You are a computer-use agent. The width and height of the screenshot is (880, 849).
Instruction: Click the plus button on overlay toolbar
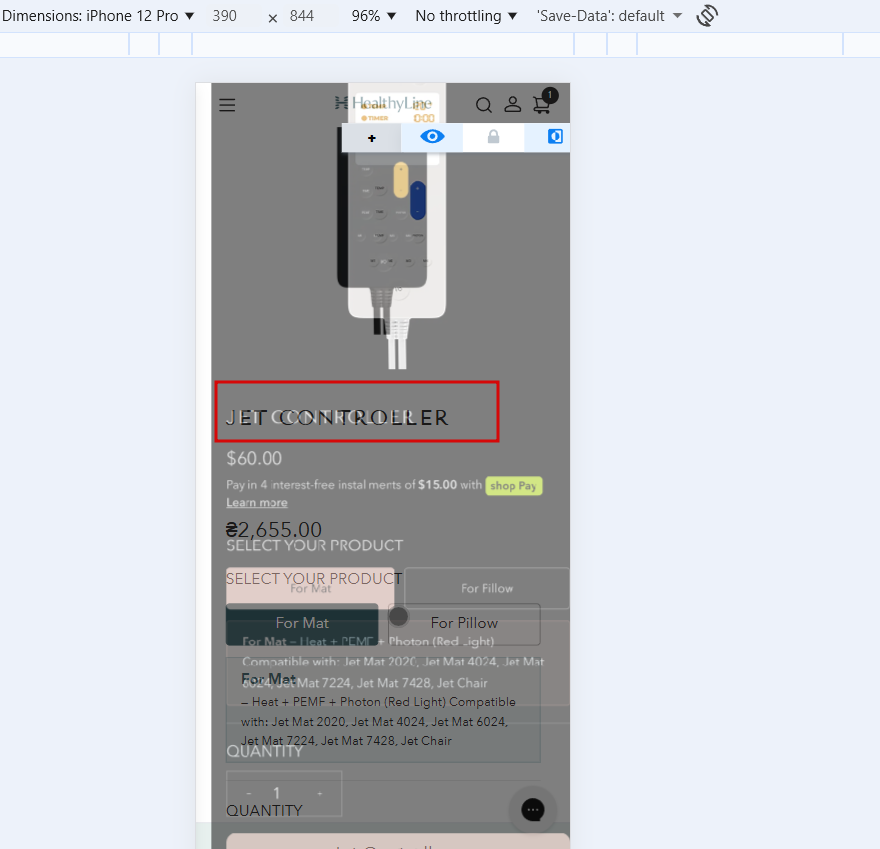(x=372, y=138)
